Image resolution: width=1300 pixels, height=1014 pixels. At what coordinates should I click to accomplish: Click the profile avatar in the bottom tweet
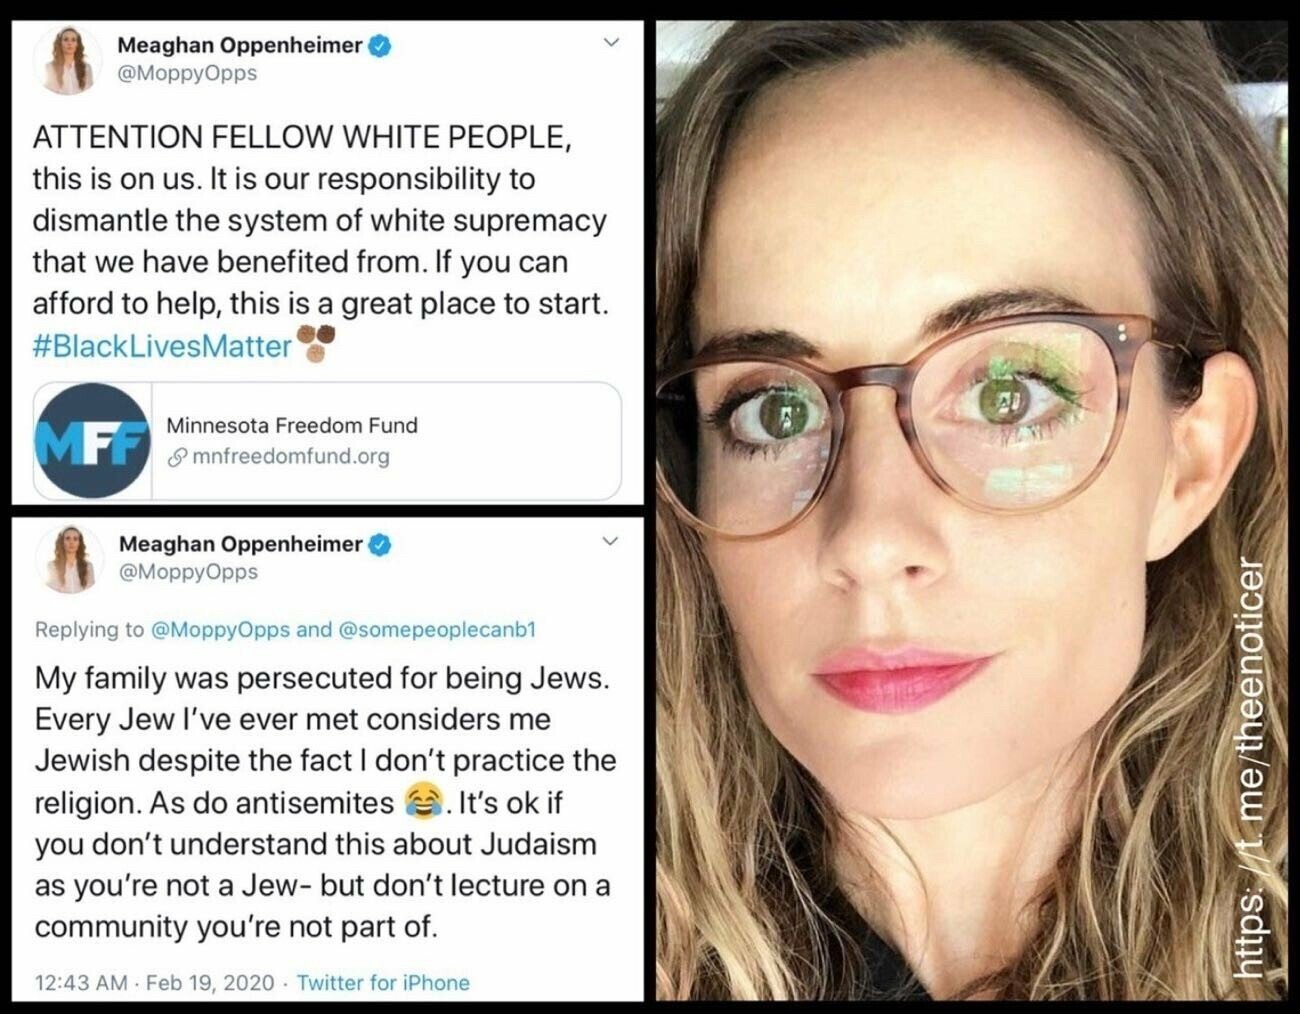pyautogui.click(x=69, y=560)
